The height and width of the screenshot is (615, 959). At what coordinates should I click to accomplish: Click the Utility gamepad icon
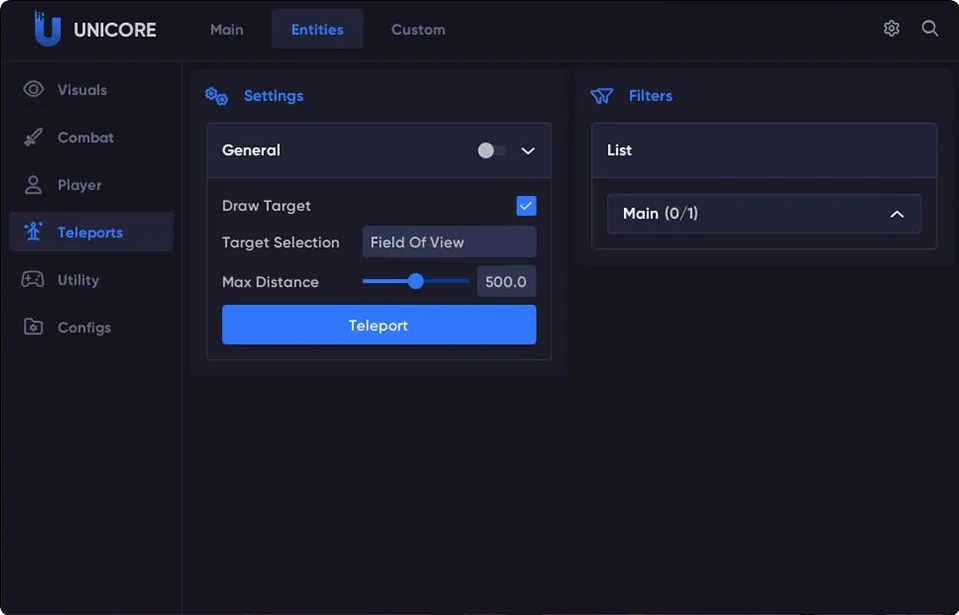(x=34, y=280)
